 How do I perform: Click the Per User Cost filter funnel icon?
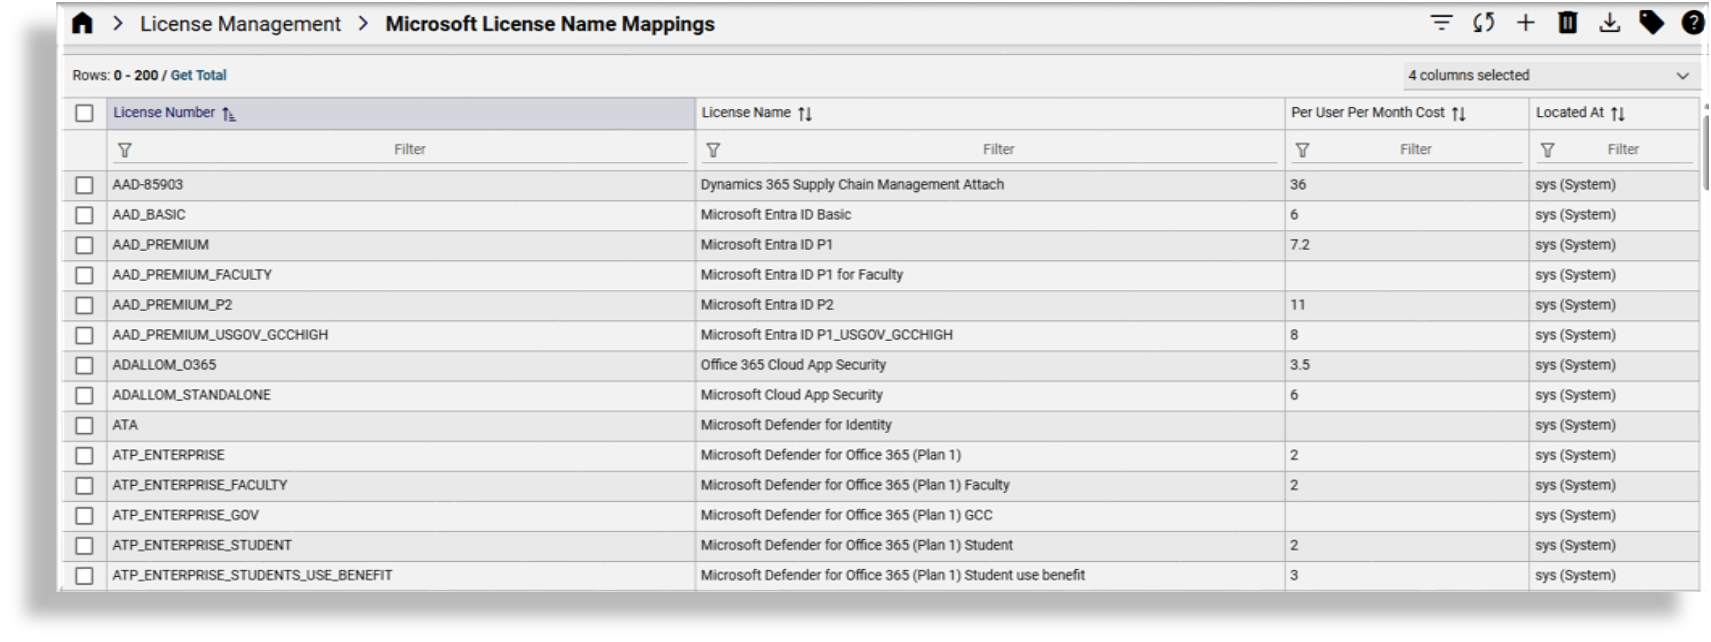pyautogui.click(x=1302, y=150)
